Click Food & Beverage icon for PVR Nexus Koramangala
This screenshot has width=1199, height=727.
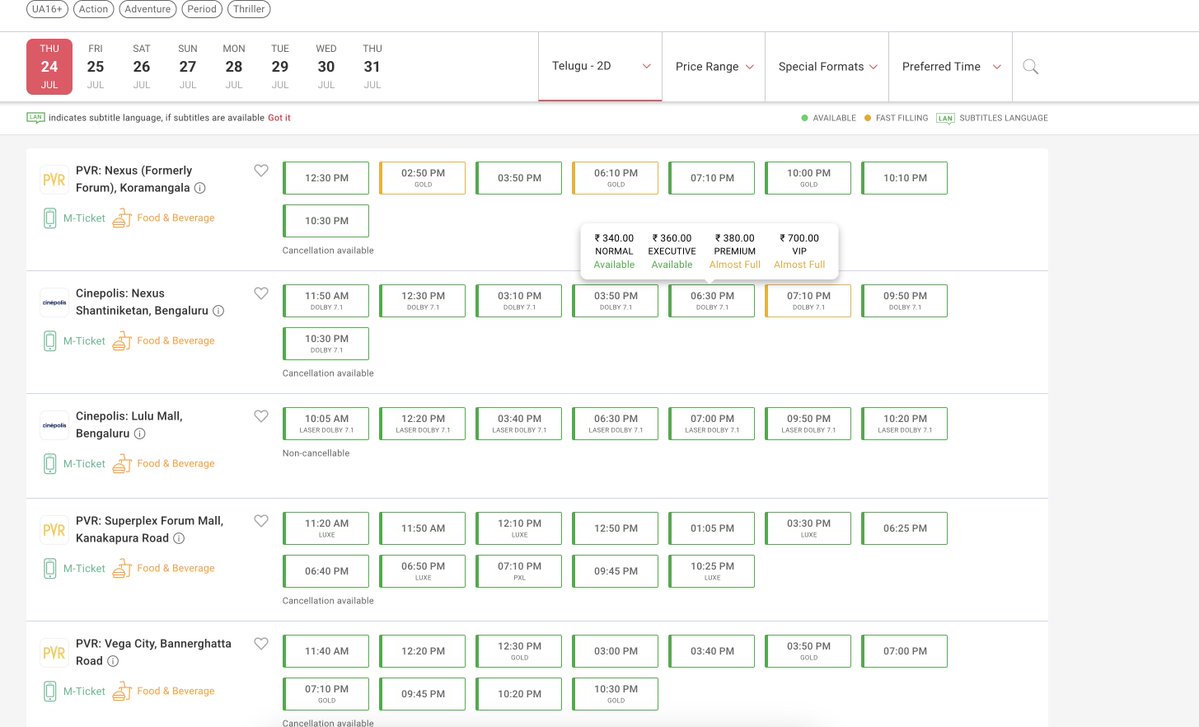point(122,219)
